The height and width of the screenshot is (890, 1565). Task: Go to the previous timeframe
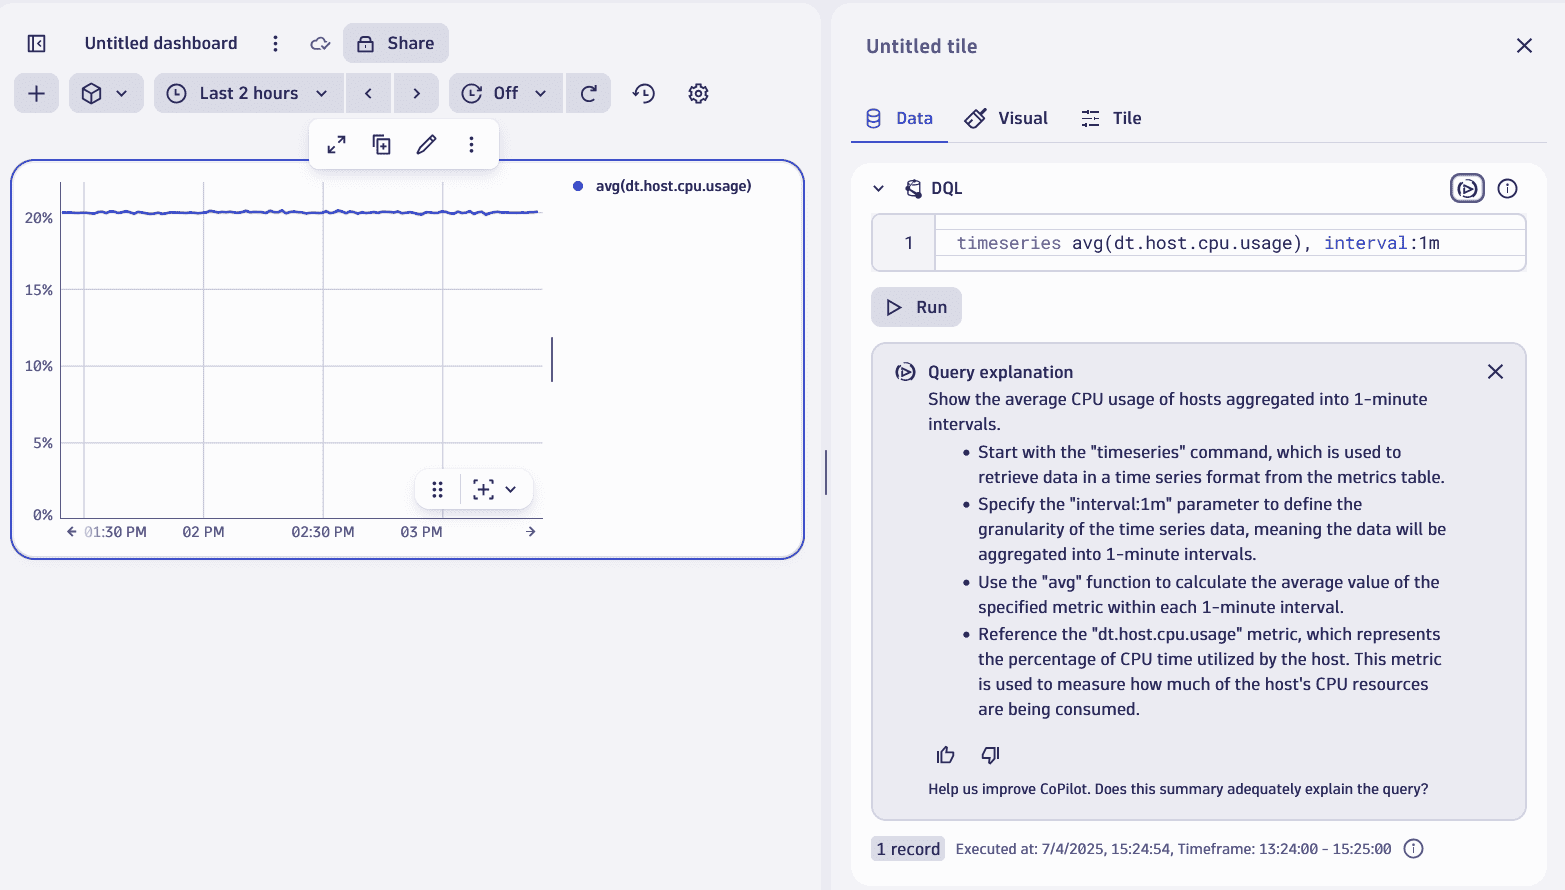tap(369, 93)
